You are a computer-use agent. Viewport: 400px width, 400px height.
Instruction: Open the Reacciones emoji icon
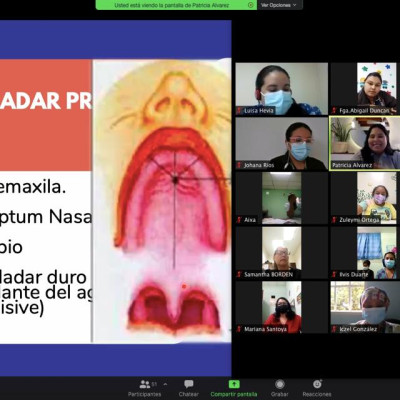[317, 384]
